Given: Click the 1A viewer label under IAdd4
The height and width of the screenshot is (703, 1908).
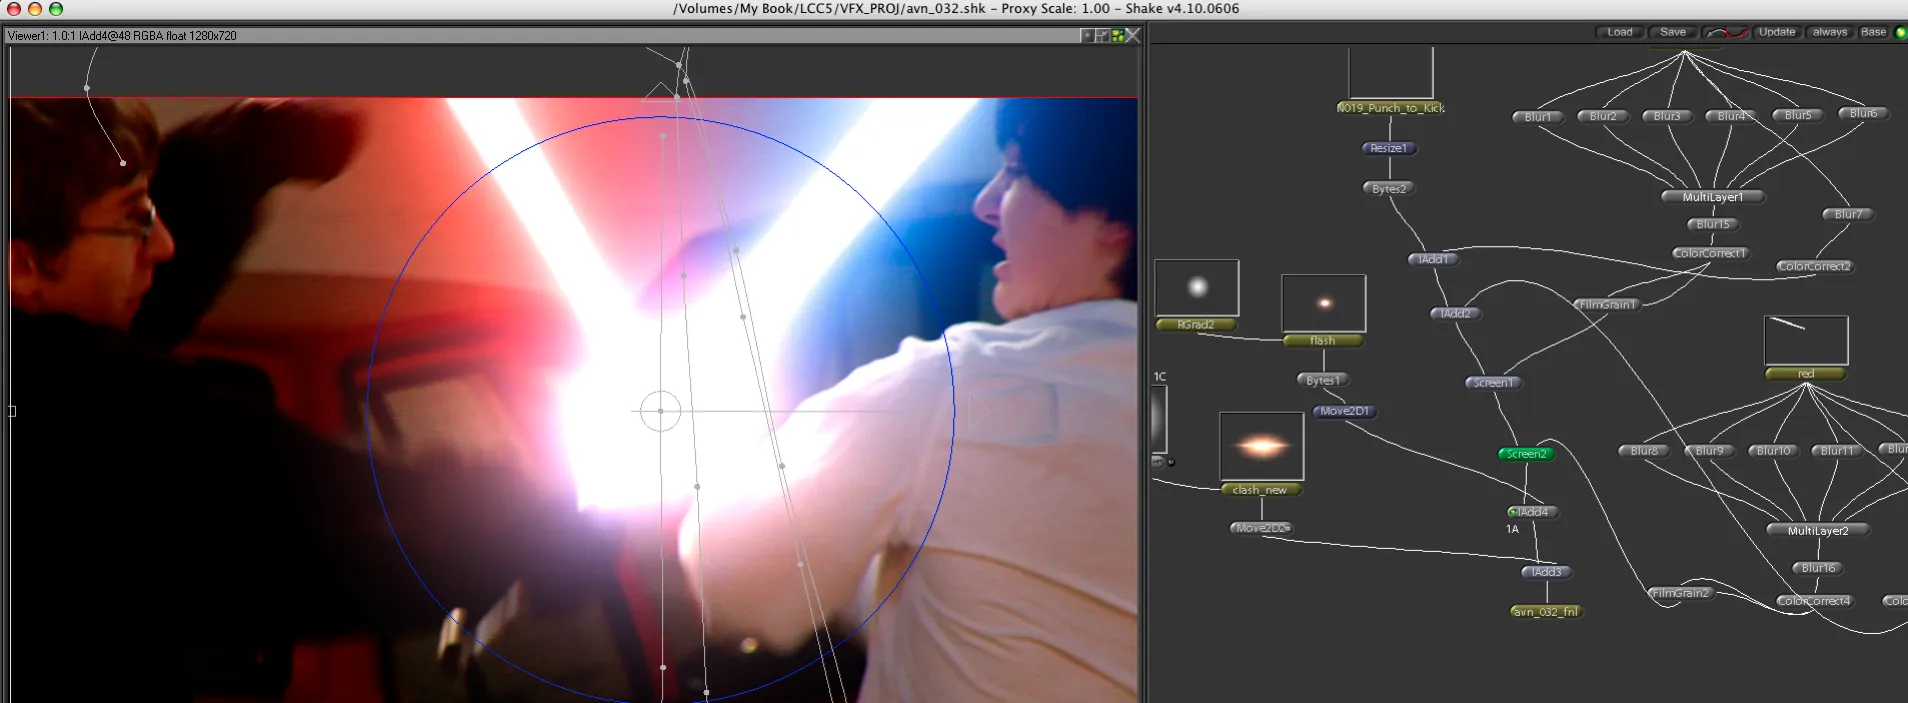Looking at the screenshot, I should tap(1512, 529).
